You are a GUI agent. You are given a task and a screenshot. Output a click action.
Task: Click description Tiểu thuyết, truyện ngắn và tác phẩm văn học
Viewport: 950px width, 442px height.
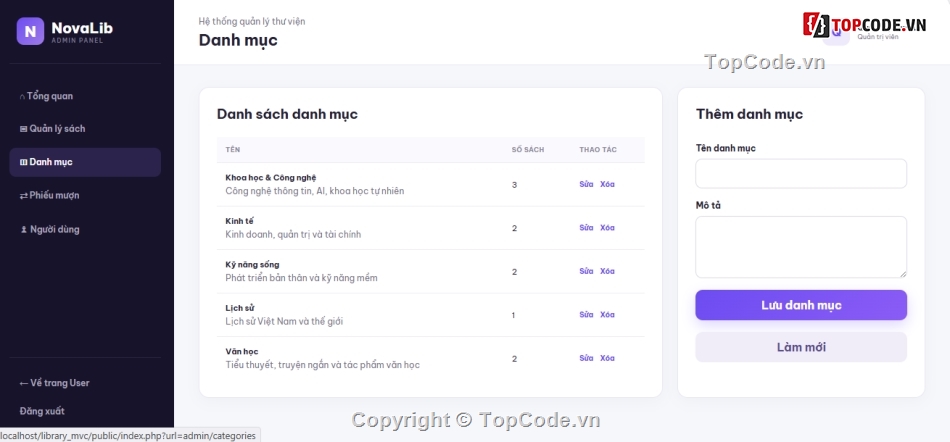point(322,365)
